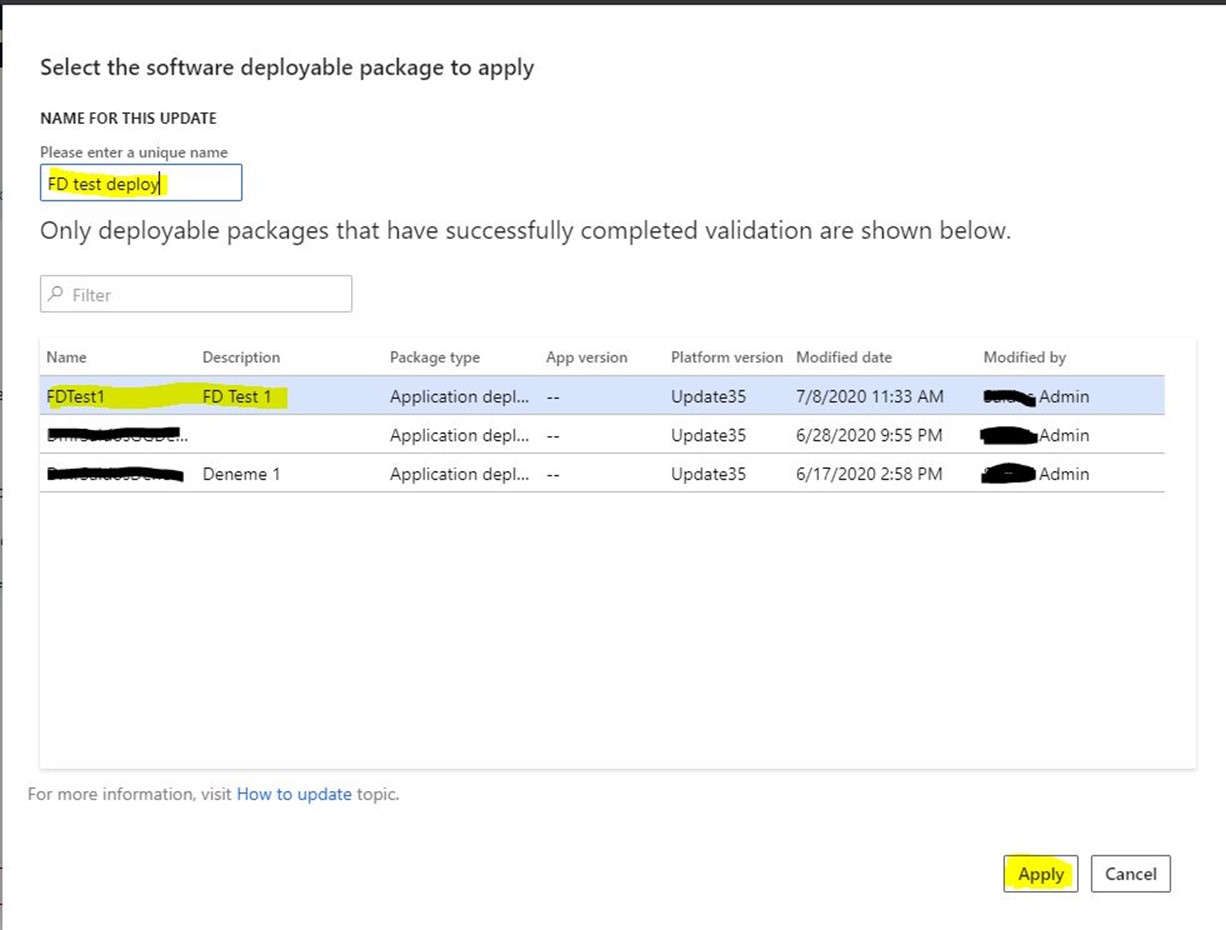
Task: Sort by the Modified date column header
Action: (x=844, y=357)
